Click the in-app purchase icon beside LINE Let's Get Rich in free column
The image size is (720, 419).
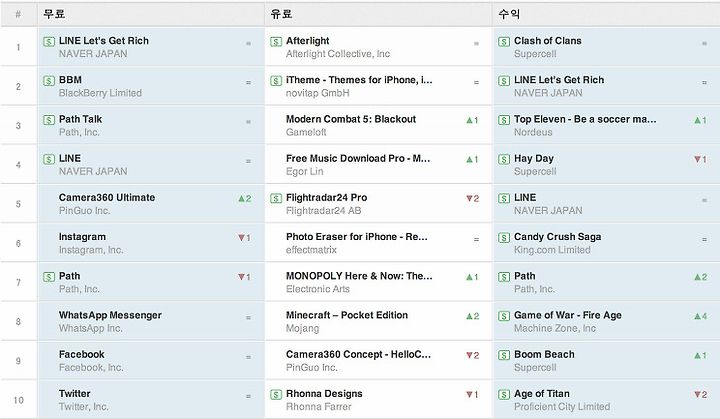point(49,42)
